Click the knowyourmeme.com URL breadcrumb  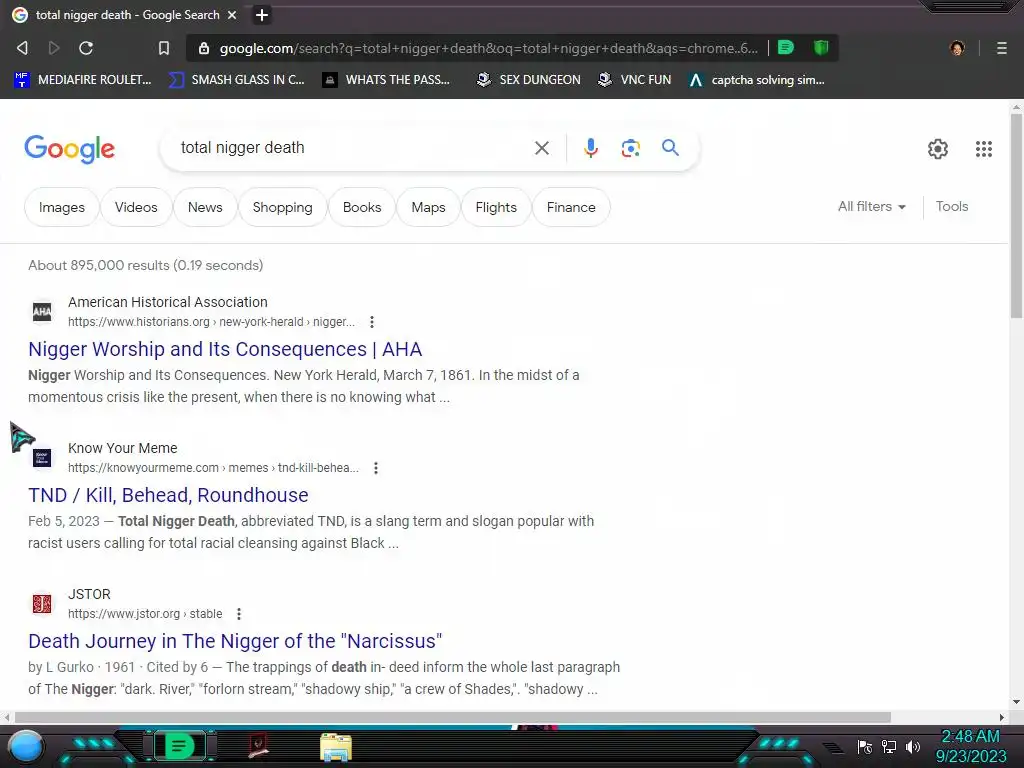click(214, 468)
